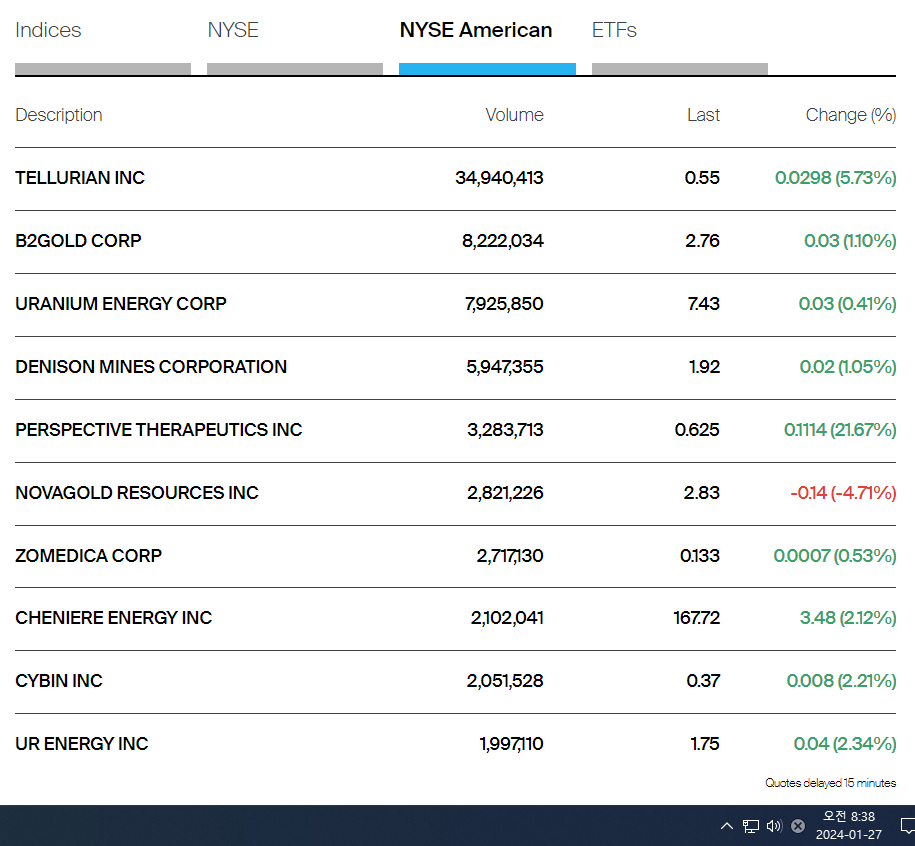The height and width of the screenshot is (846, 915).
Task: Click Denison change 0.02 (1.05%)
Action: (x=848, y=367)
